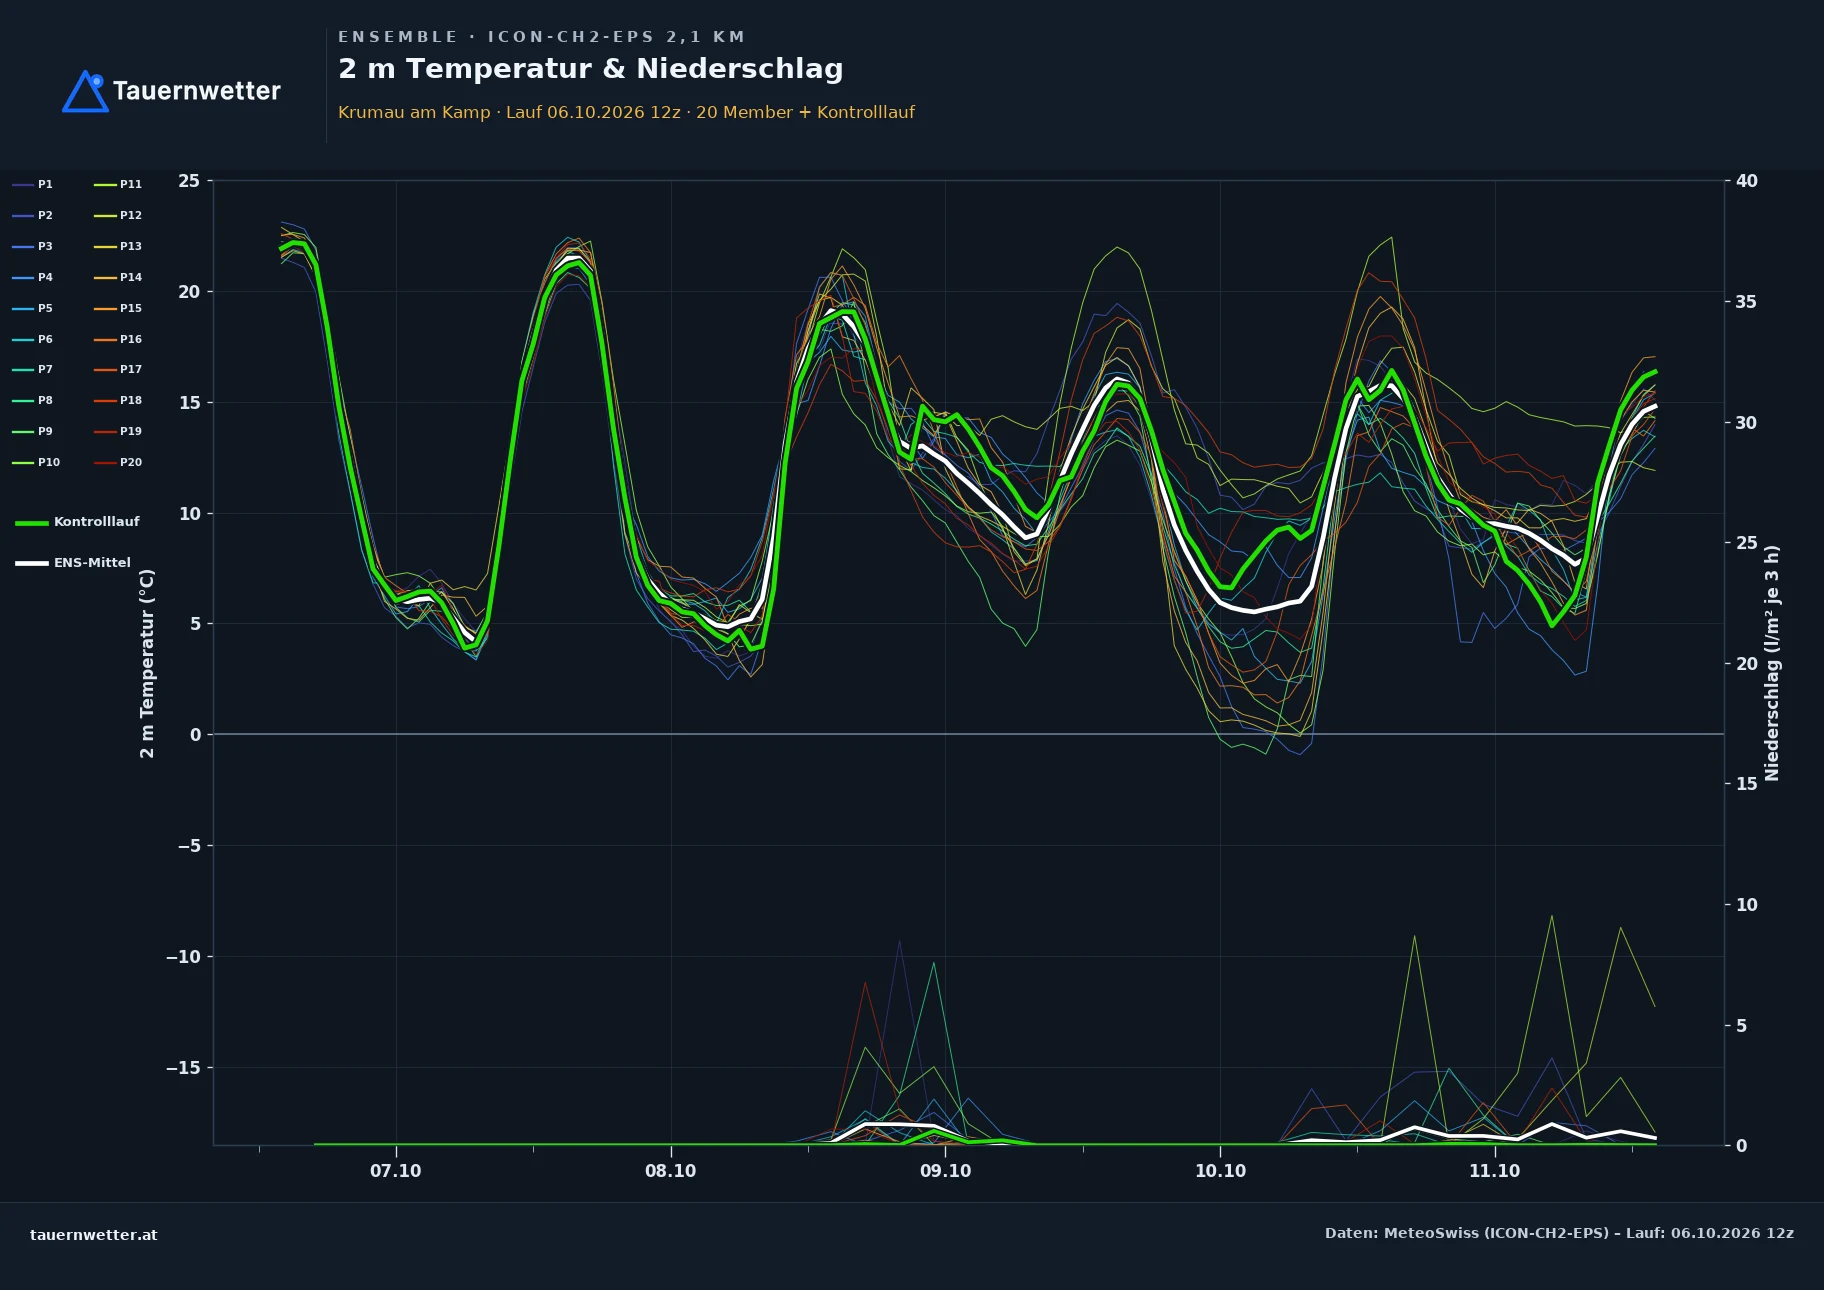Click legend entry P15
Viewport: 1824px width, 1290px height.
pyautogui.click(x=118, y=308)
